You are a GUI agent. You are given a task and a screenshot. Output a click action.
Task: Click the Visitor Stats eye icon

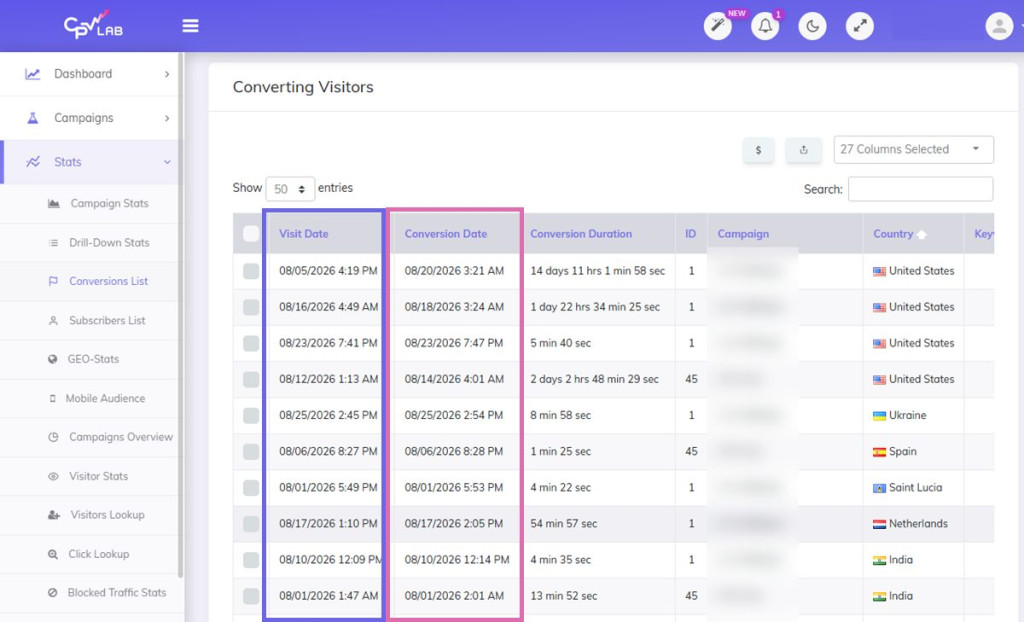point(53,476)
